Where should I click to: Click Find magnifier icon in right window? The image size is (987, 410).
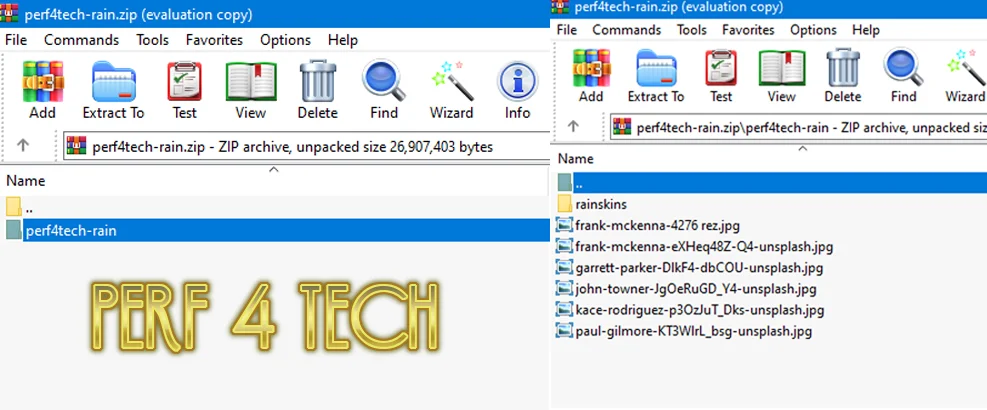pos(903,67)
